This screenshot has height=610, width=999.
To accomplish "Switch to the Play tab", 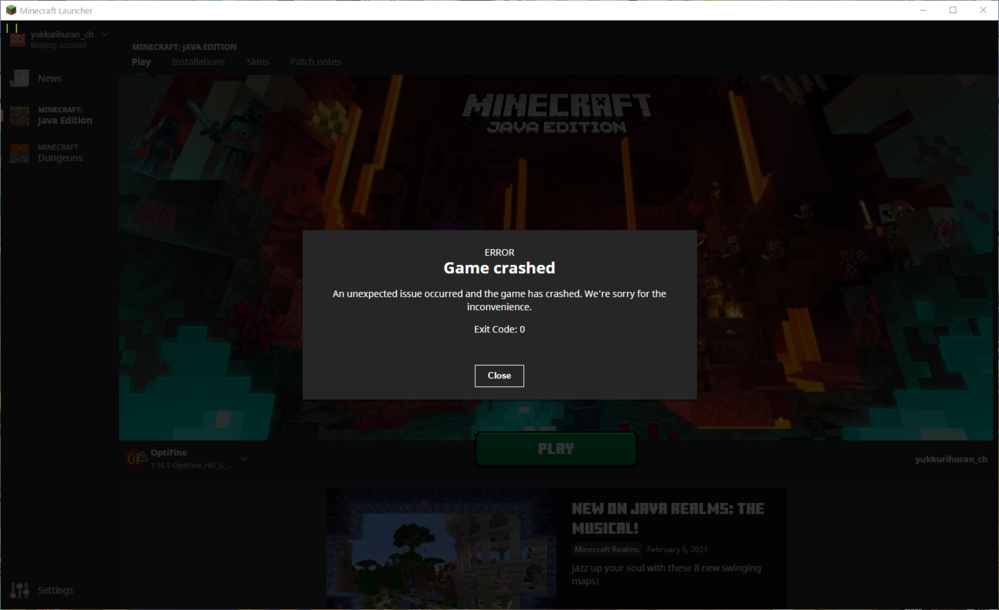I will coord(141,62).
